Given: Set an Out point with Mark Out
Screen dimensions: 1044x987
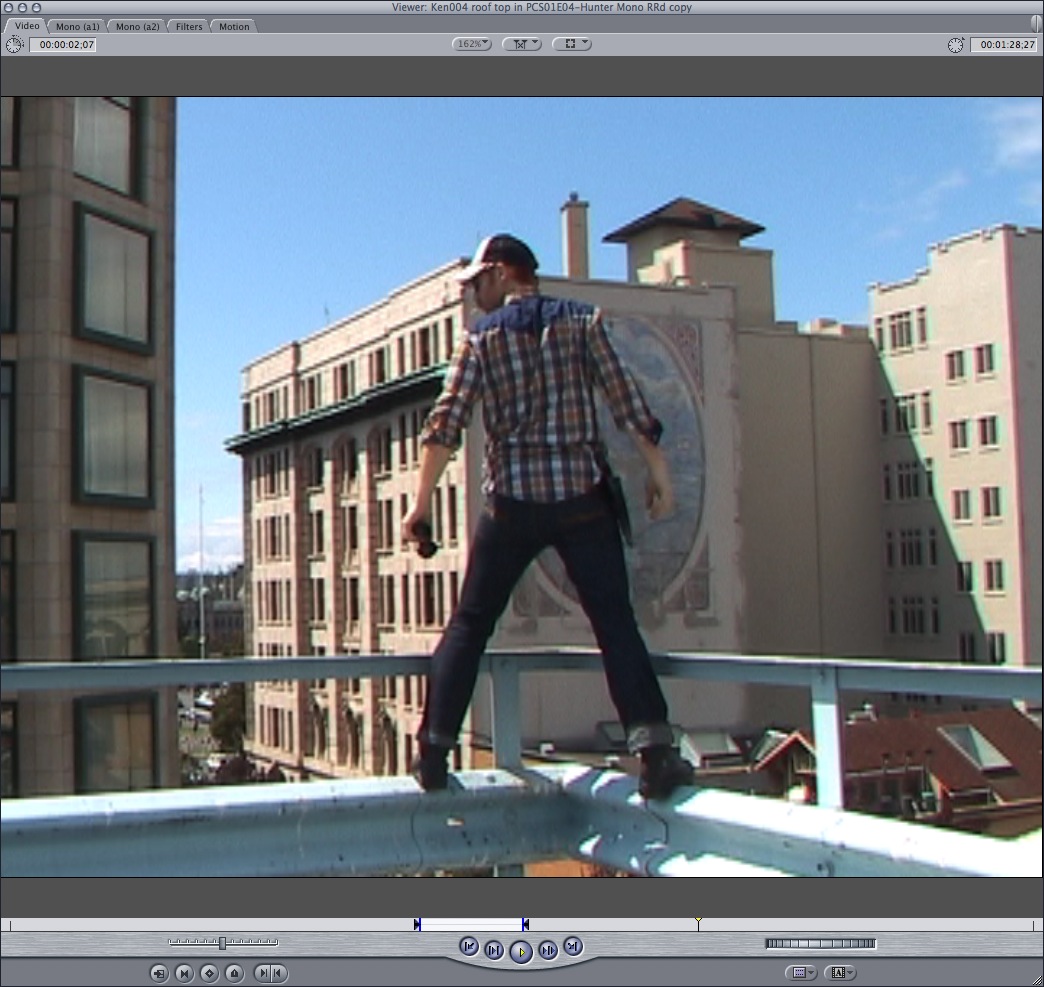Looking at the screenshot, I should [x=278, y=972].
